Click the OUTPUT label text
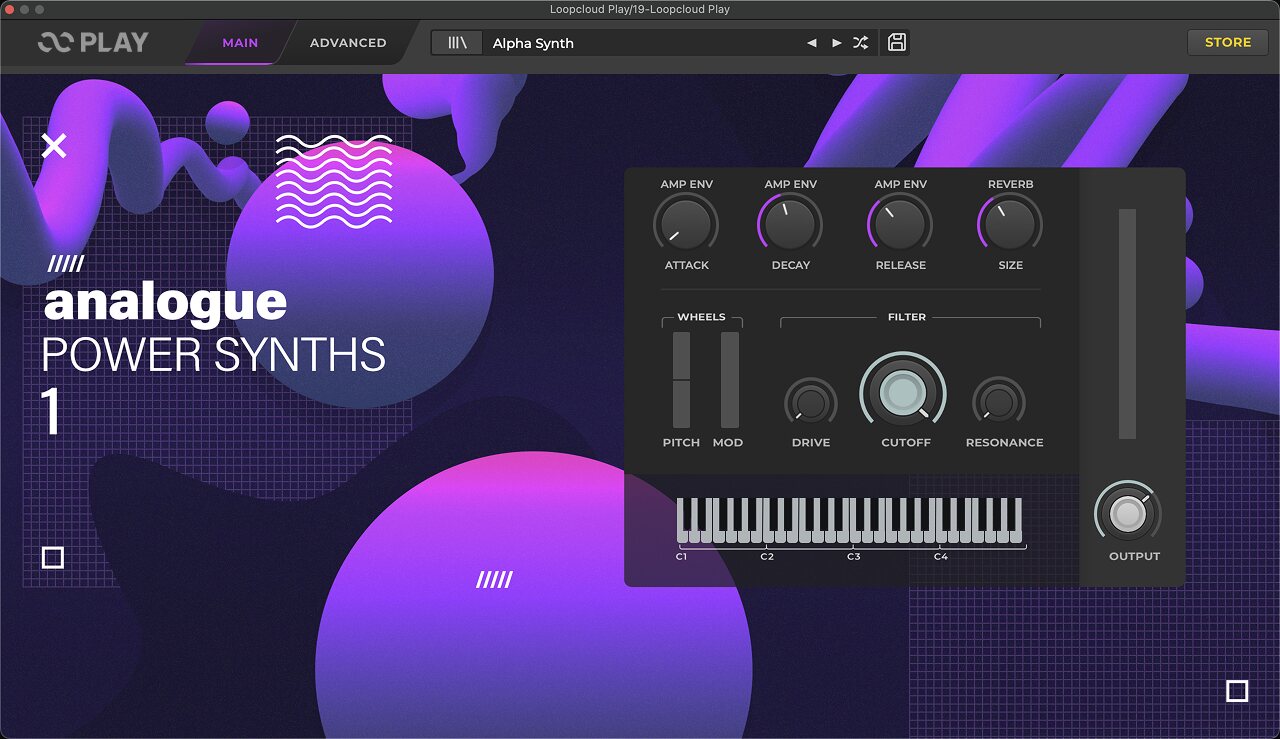Image resolution: width=1280 pixels, height=739 pixels. tap(1134, 556)
